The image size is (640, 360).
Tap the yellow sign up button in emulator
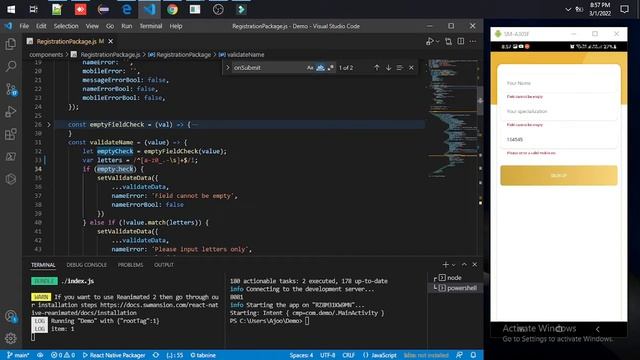(559, 176)
